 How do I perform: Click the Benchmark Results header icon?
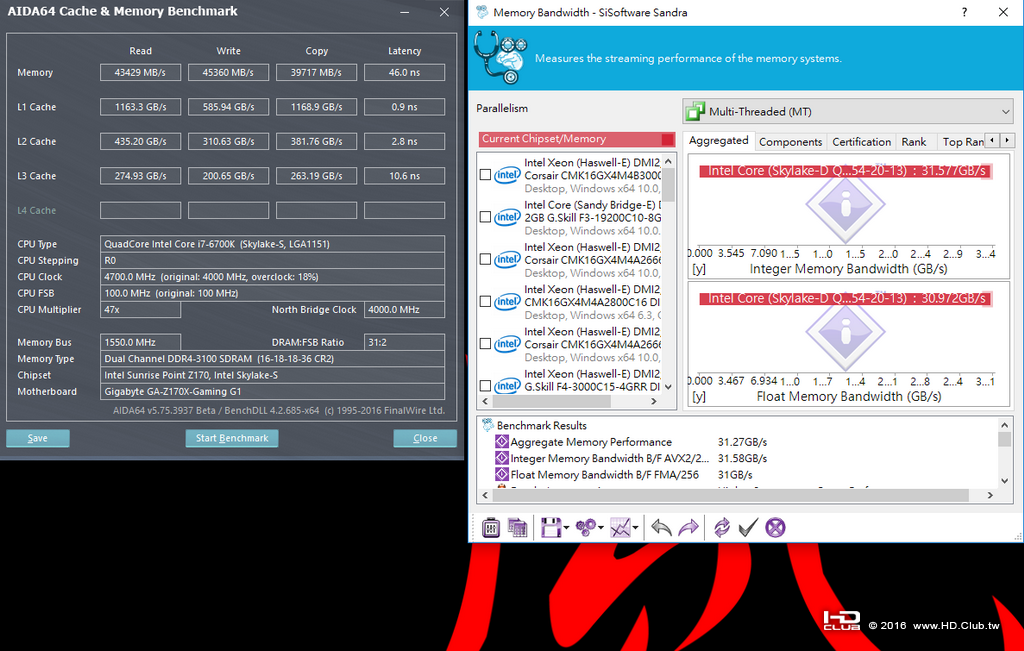point(487,426)
